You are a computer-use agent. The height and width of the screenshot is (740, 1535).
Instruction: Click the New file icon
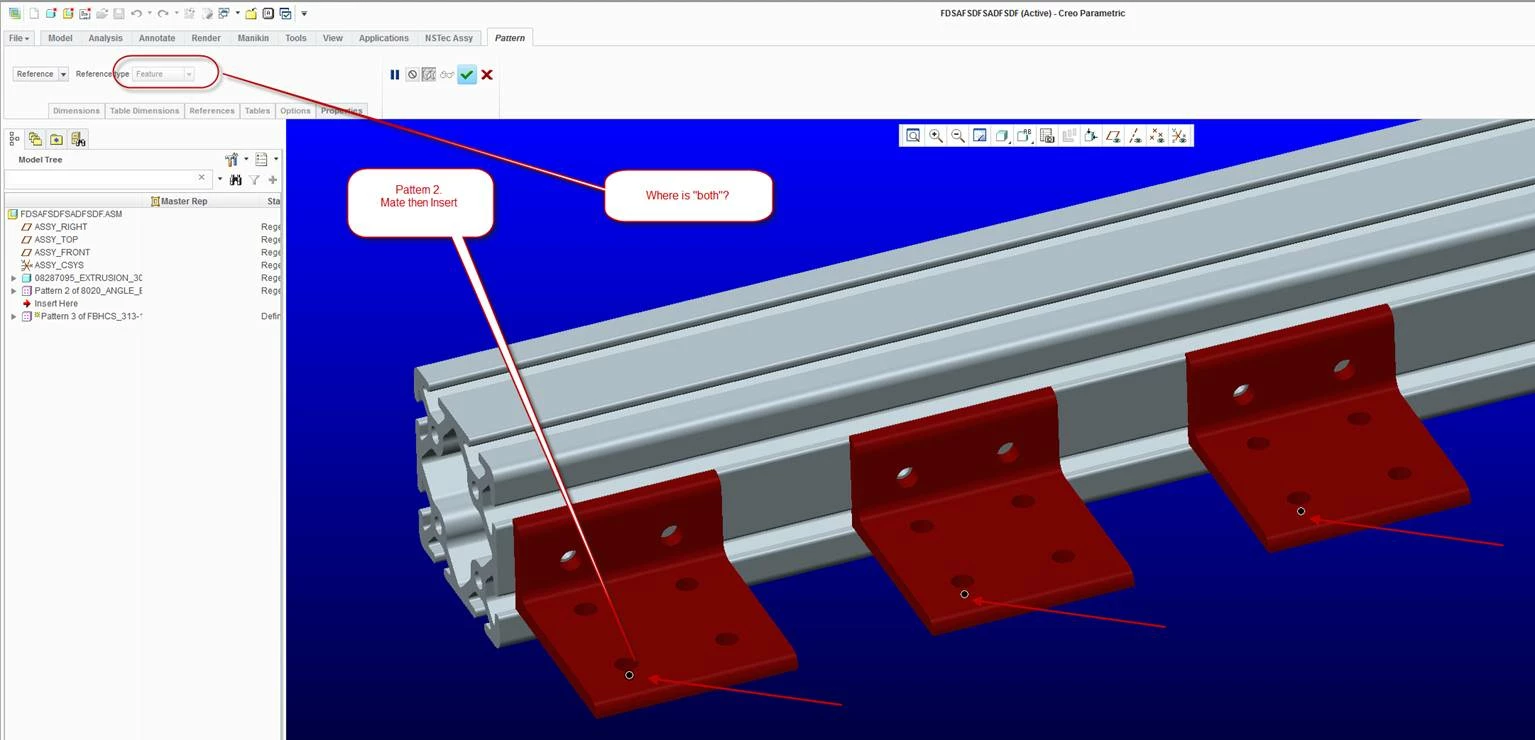(x=33, y=14)
